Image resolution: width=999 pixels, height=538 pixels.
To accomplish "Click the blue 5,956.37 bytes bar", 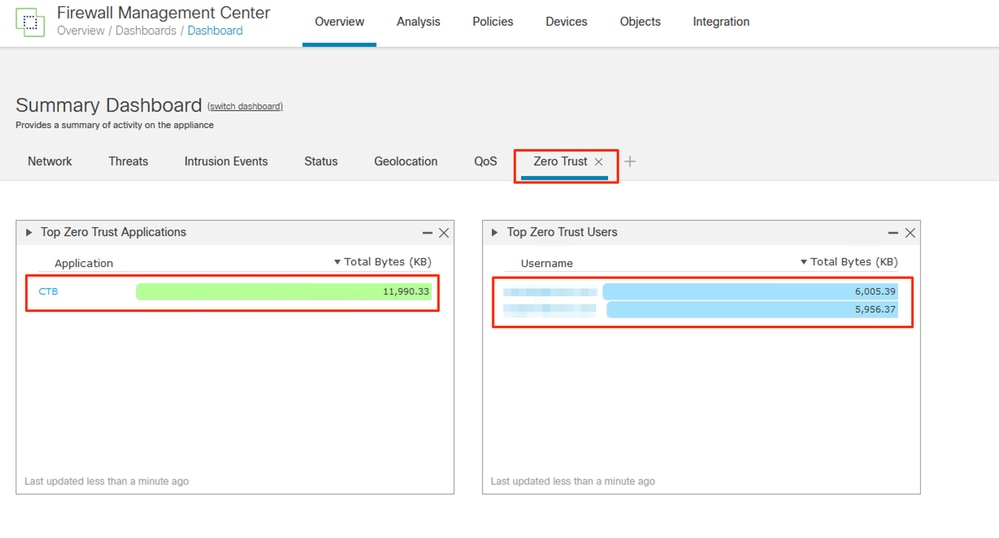I will click(x=752, y=310).
